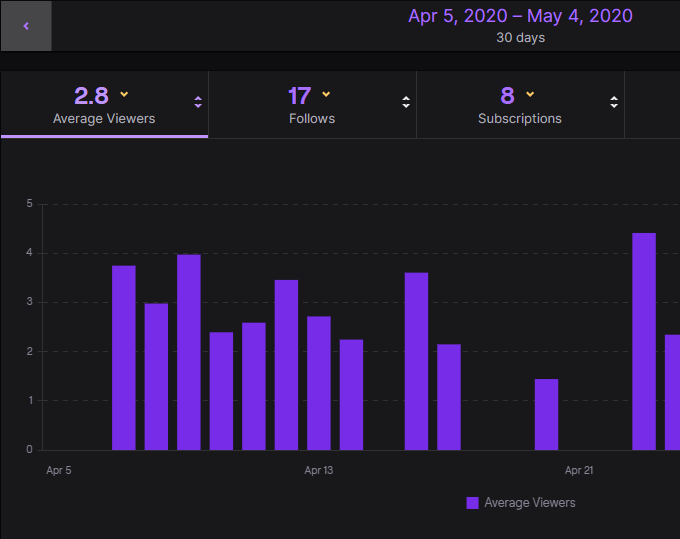The height and width of the screenshot is (539, 680).
Task: Open metric selector arrows on Average Viewers tile
Action: pyautogui.click(x=198, y=102)
